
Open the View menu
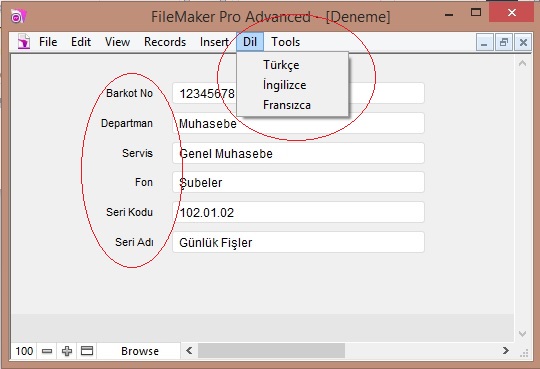tap(117, 42)
